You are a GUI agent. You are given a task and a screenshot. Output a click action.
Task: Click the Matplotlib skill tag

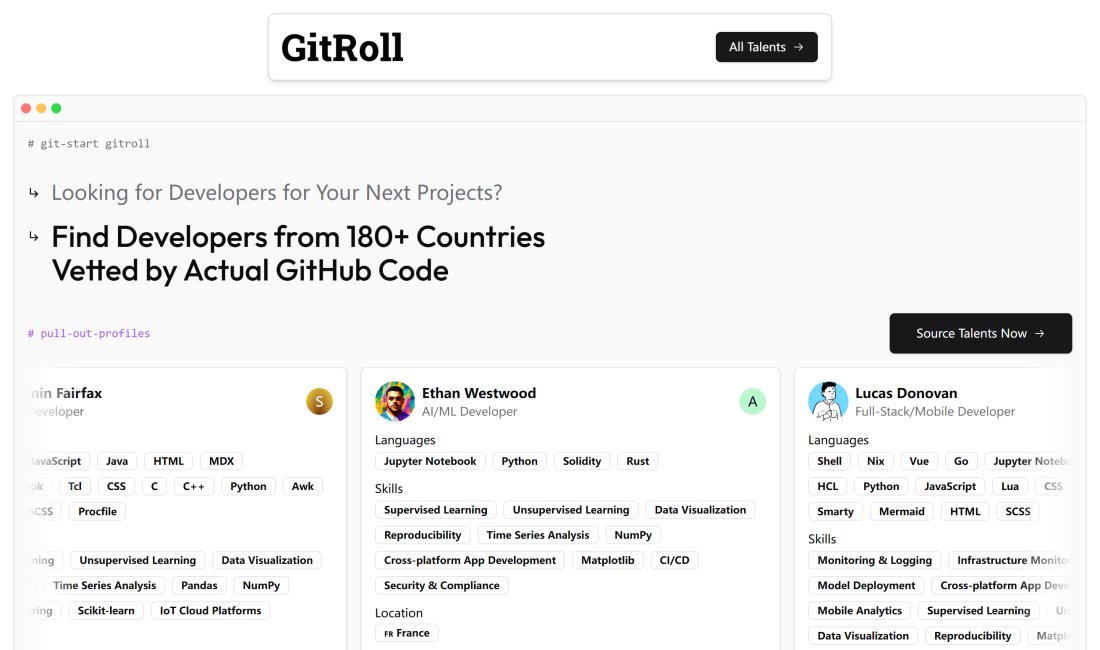click(608, 560)
